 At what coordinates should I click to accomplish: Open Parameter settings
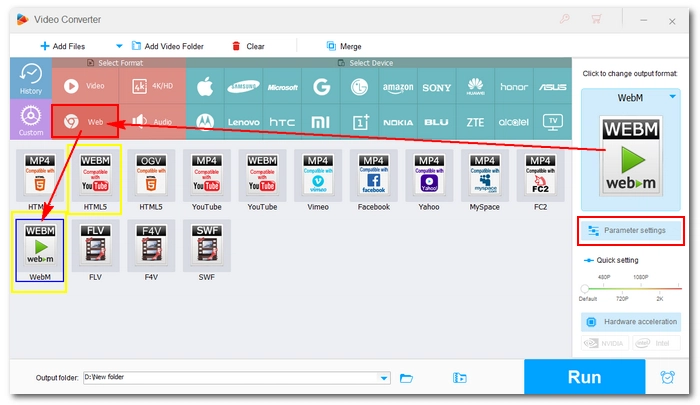630,230
